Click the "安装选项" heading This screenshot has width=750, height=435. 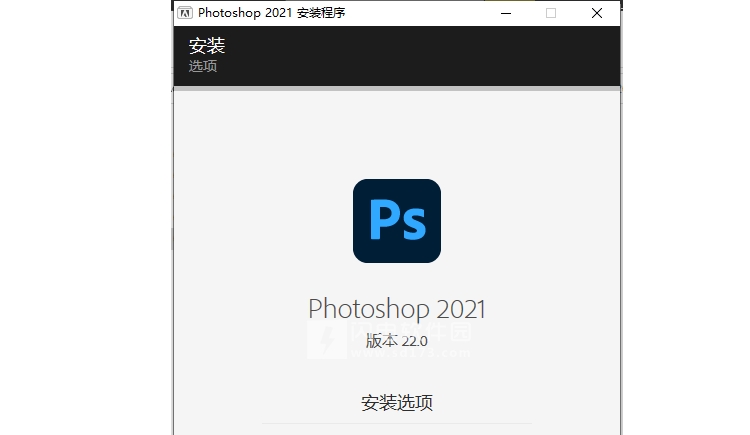point(397,403)
